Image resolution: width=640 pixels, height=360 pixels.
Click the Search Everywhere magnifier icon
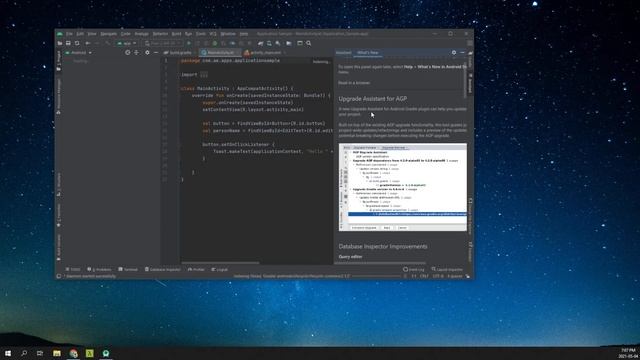(309, 43)
